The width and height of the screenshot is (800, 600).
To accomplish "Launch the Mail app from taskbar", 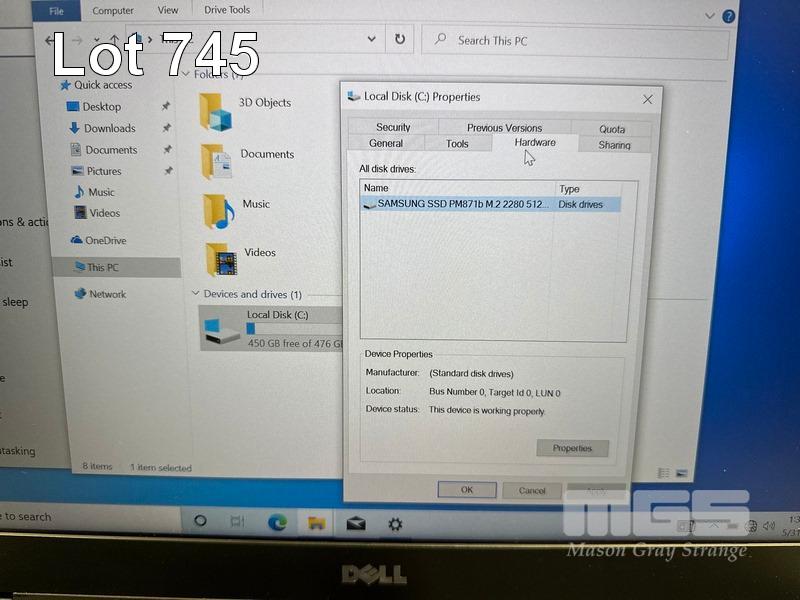I will 356,523.
